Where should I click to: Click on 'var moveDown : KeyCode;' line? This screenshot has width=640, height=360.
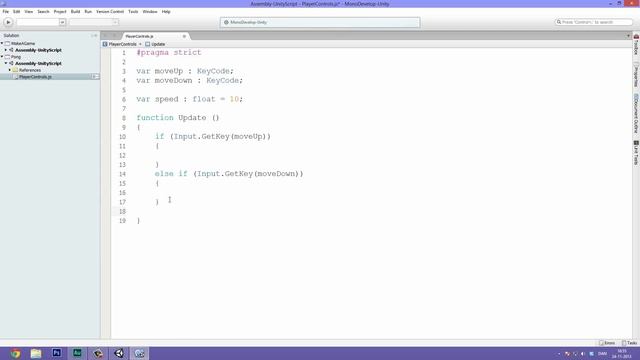tap(189, 80)
